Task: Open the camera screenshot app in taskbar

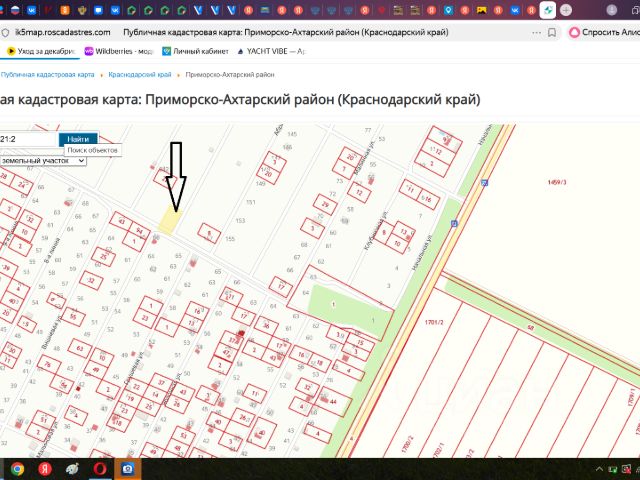Action: pos(127,469)
